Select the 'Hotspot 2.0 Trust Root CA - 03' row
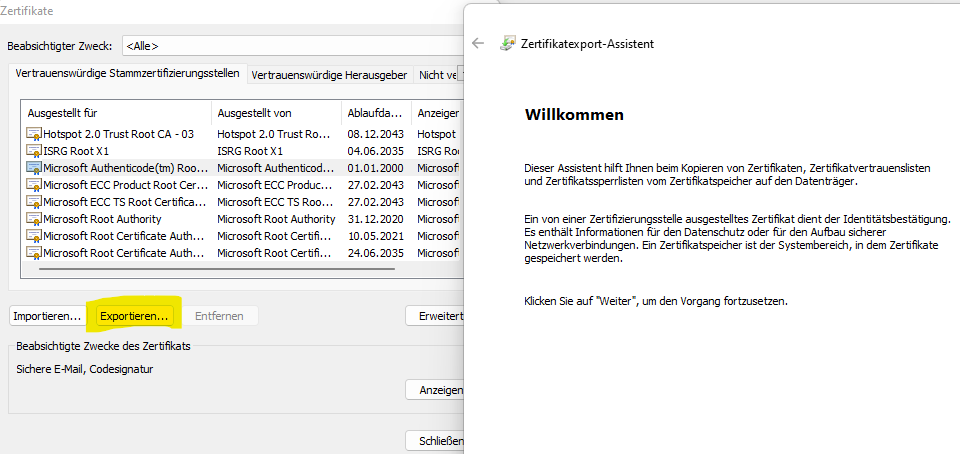The width and height of the screenshot is (960, 454). pos(241,134)
